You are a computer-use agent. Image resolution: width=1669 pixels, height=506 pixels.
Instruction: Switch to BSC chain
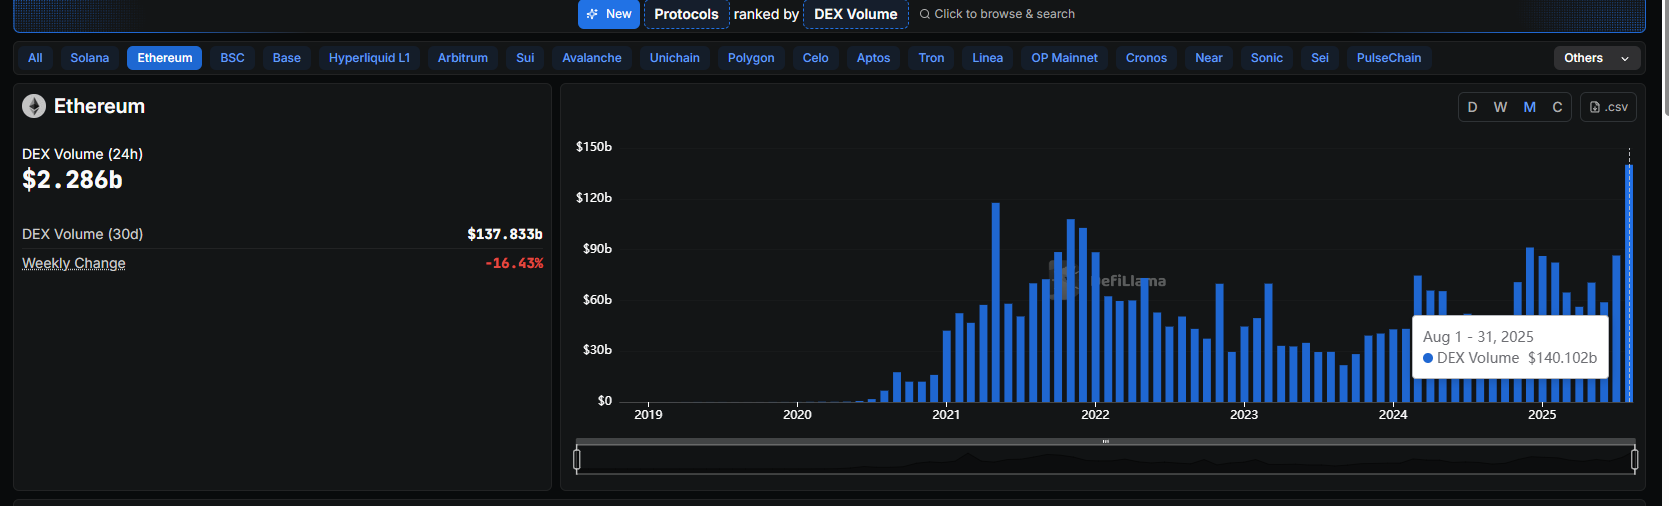(233, 58)
